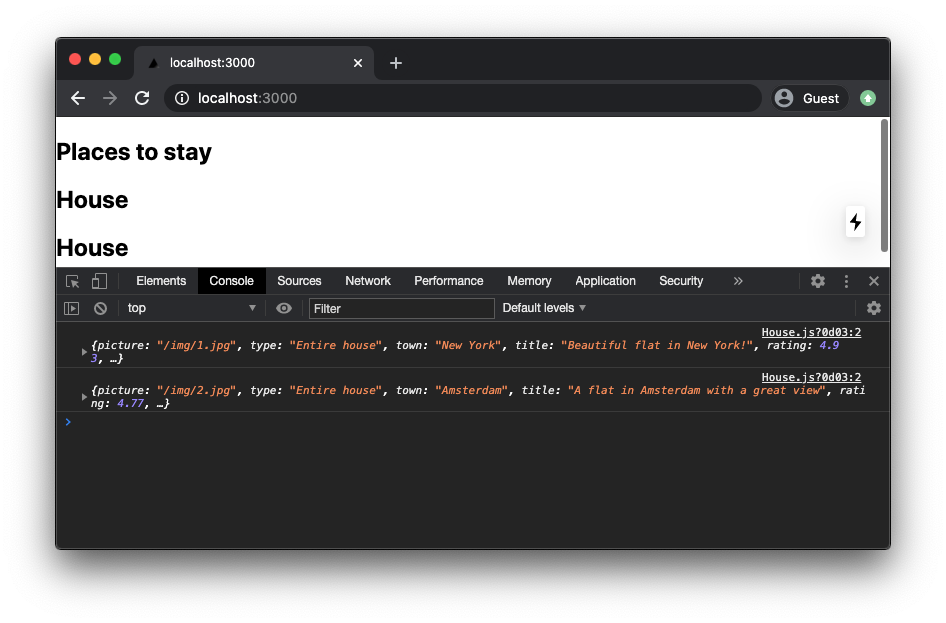This screenshot has width=946, height=623.
Task: Clear the console with the ban icon
Action: [100, 309]
